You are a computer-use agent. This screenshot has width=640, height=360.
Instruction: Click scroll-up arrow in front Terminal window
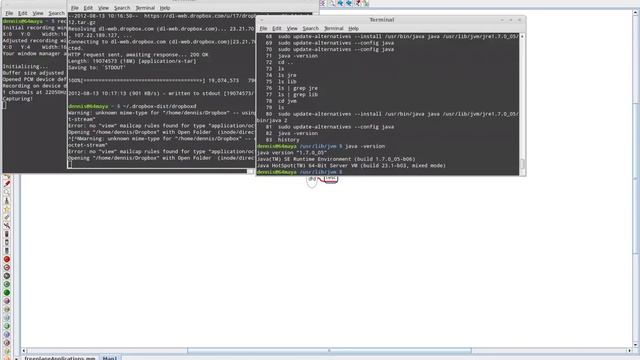coord(522,37)
